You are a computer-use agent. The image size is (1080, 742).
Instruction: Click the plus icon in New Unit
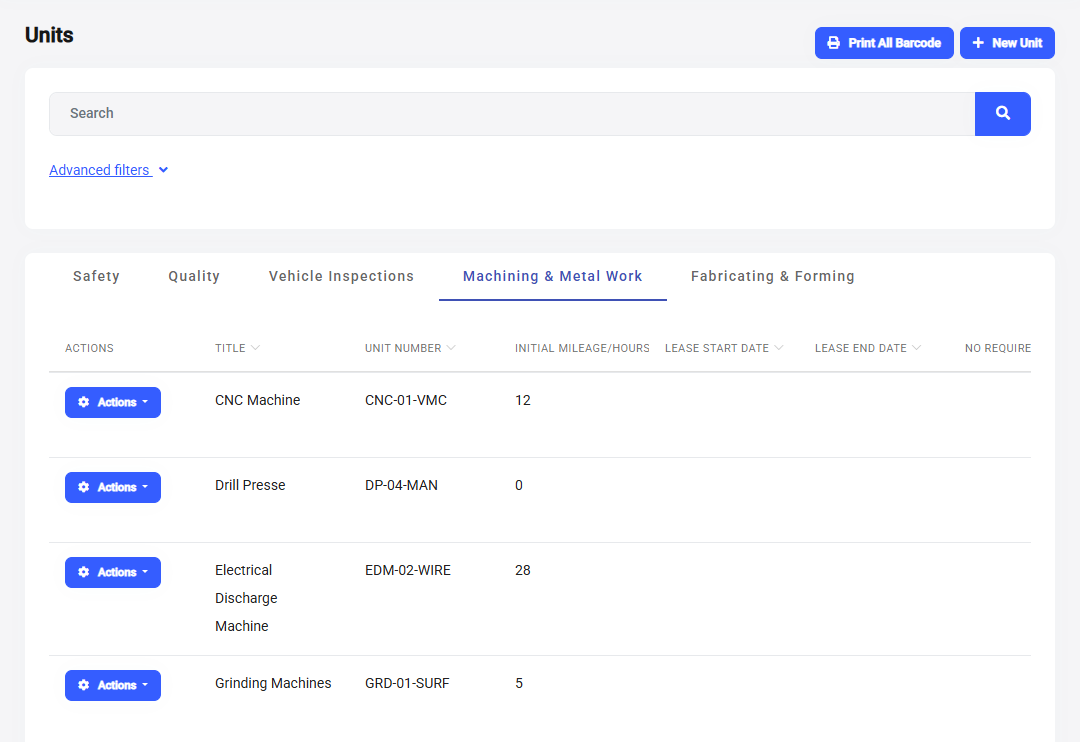coord(978,43)
